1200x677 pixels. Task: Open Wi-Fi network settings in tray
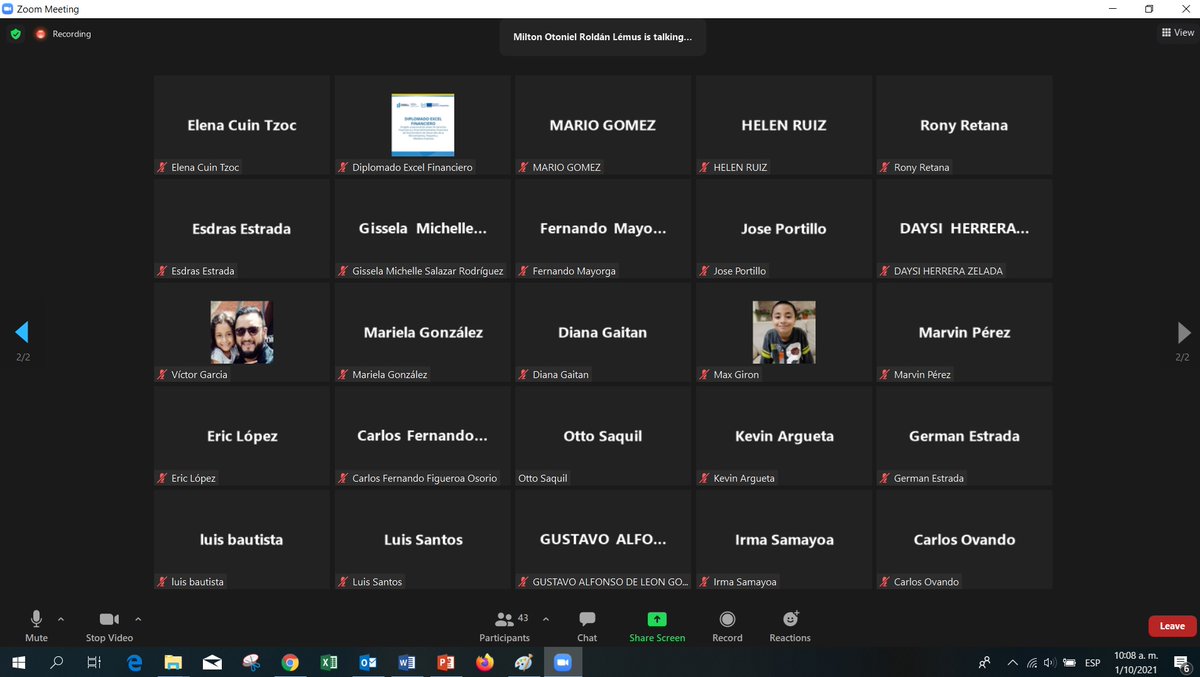1031,662
